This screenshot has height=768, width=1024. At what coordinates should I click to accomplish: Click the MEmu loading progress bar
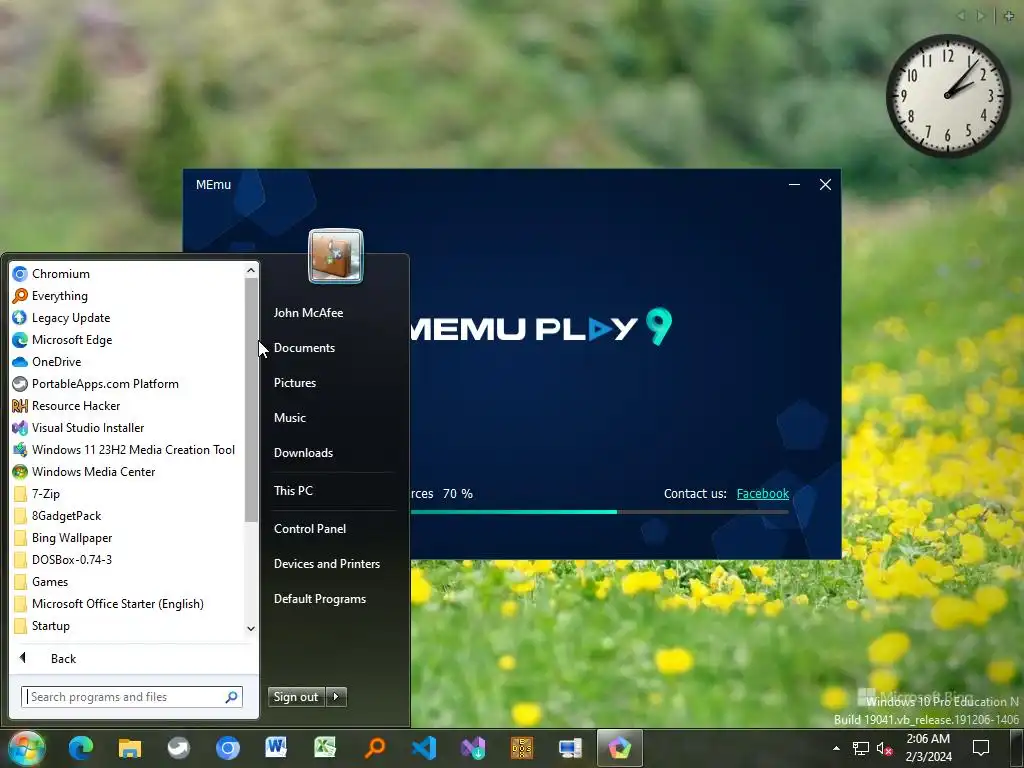tap(600, 512)
